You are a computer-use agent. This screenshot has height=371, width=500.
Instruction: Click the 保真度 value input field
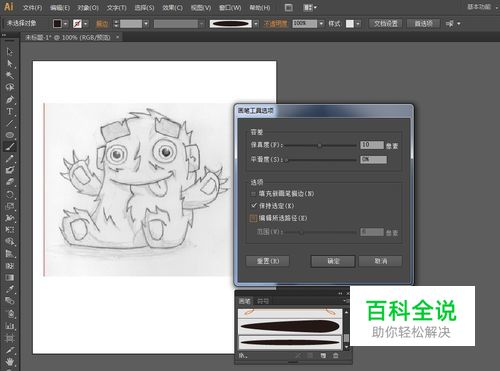click(x=372, y=145)
